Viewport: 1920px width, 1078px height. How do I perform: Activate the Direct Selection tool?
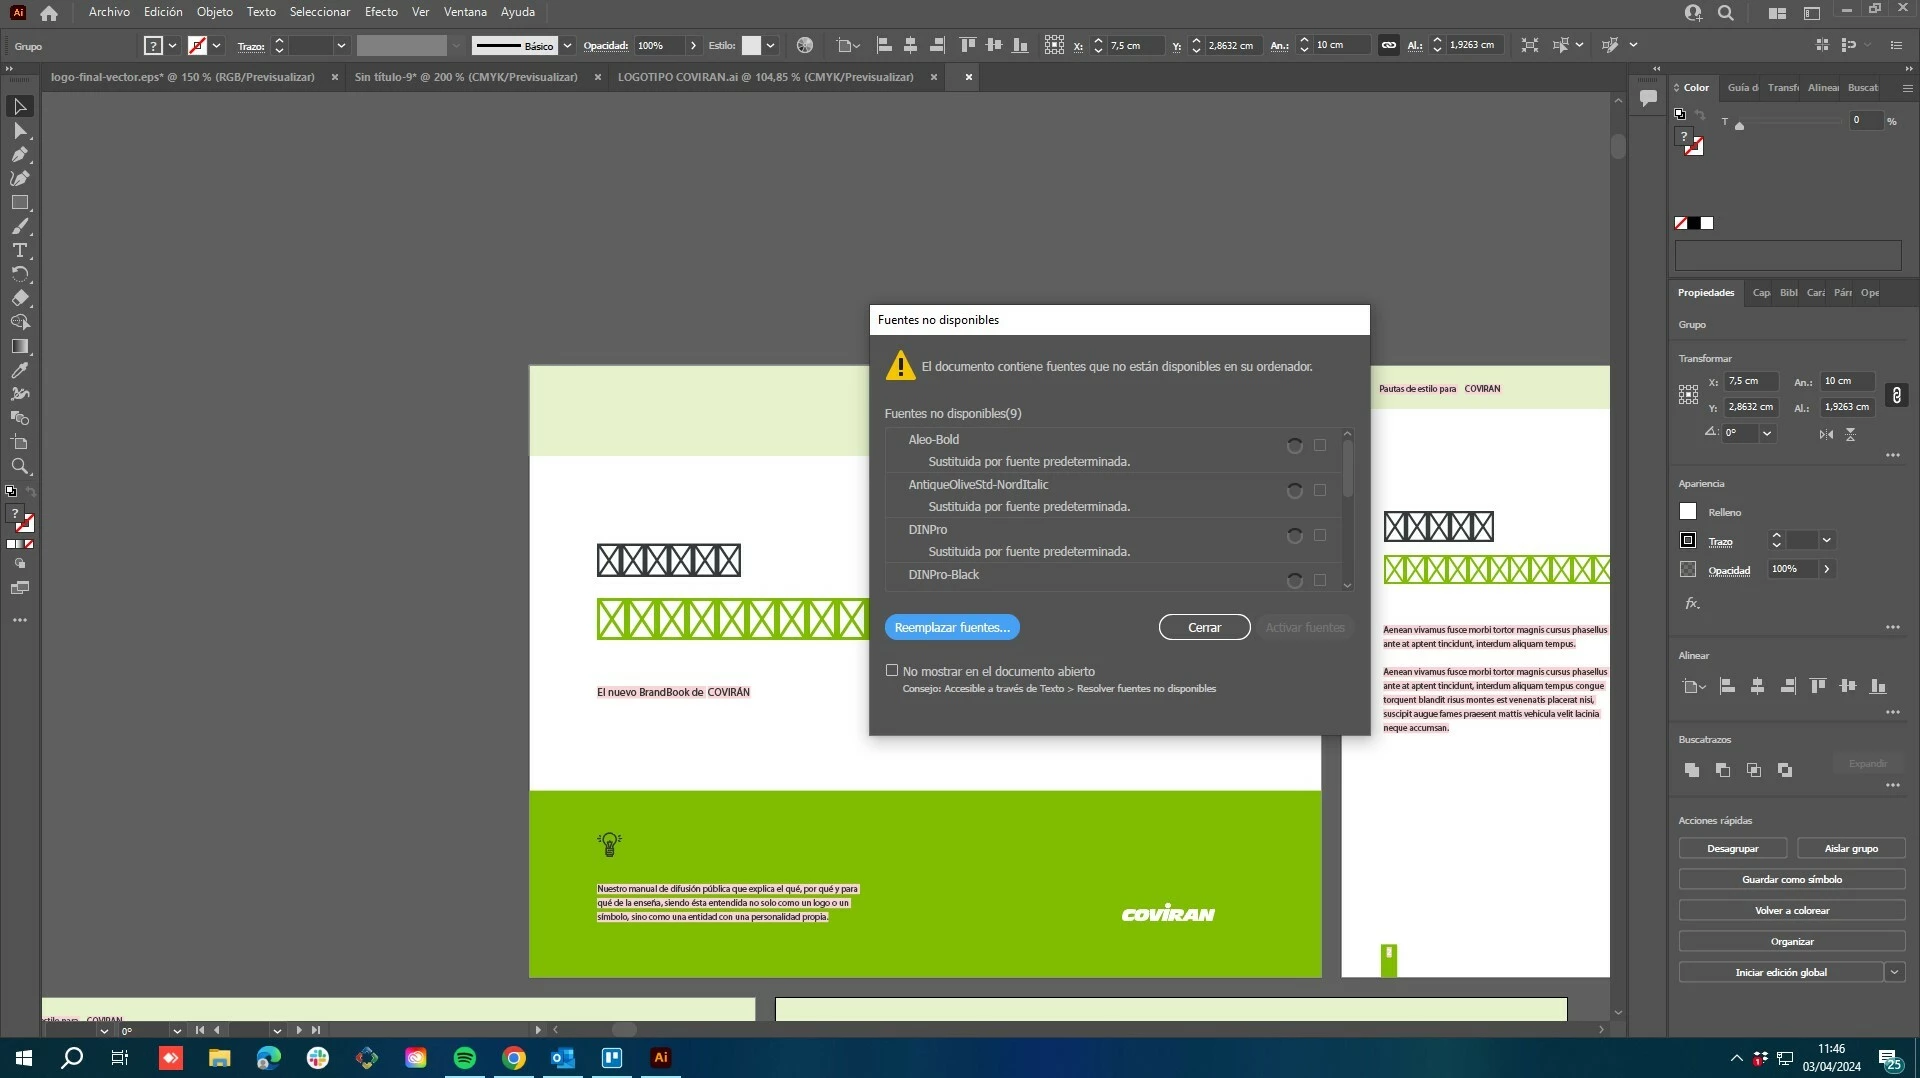point(19,130)
